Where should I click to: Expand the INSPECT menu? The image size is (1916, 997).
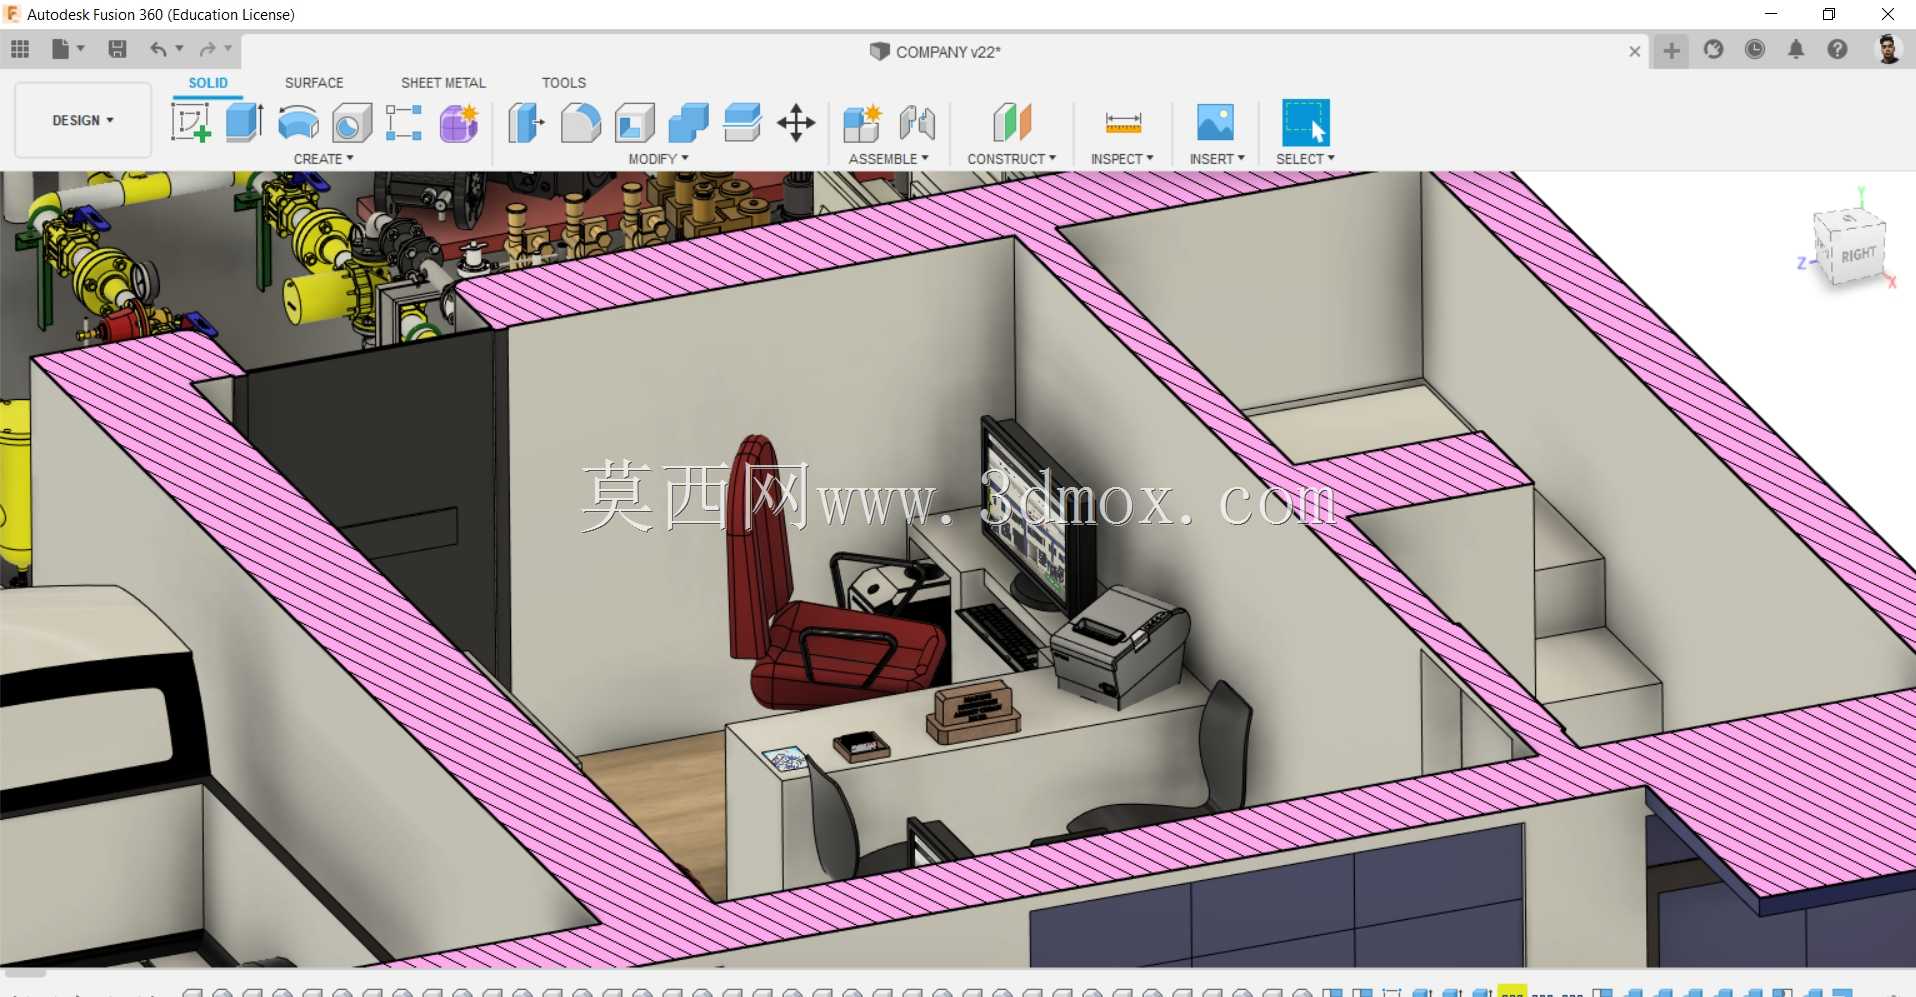coord(1122,159)
